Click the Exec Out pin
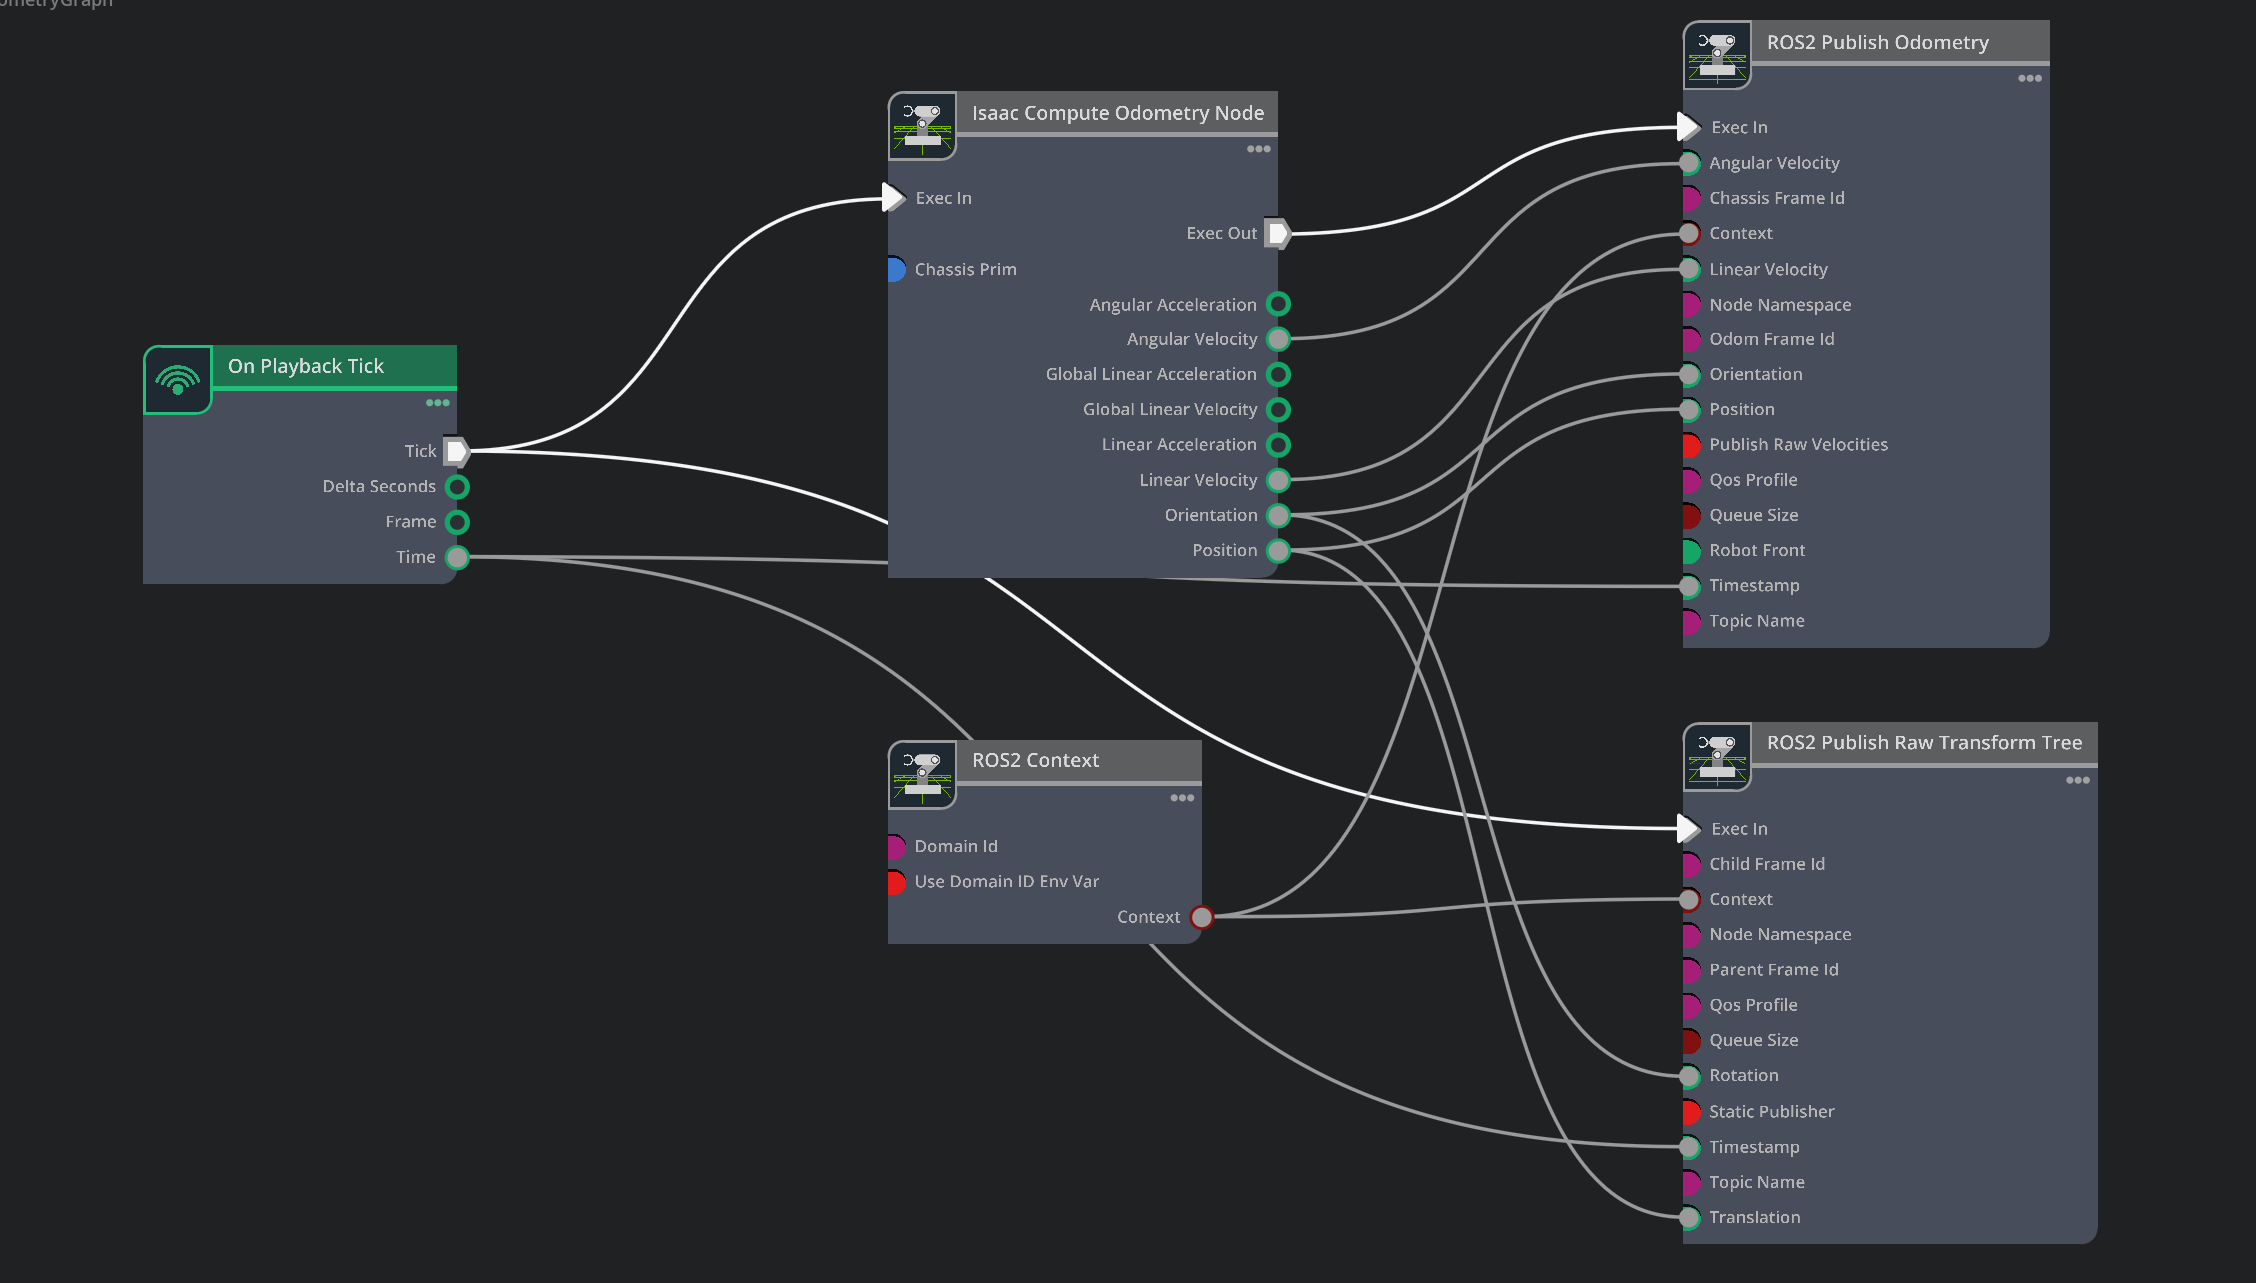 pos(1278,233)
